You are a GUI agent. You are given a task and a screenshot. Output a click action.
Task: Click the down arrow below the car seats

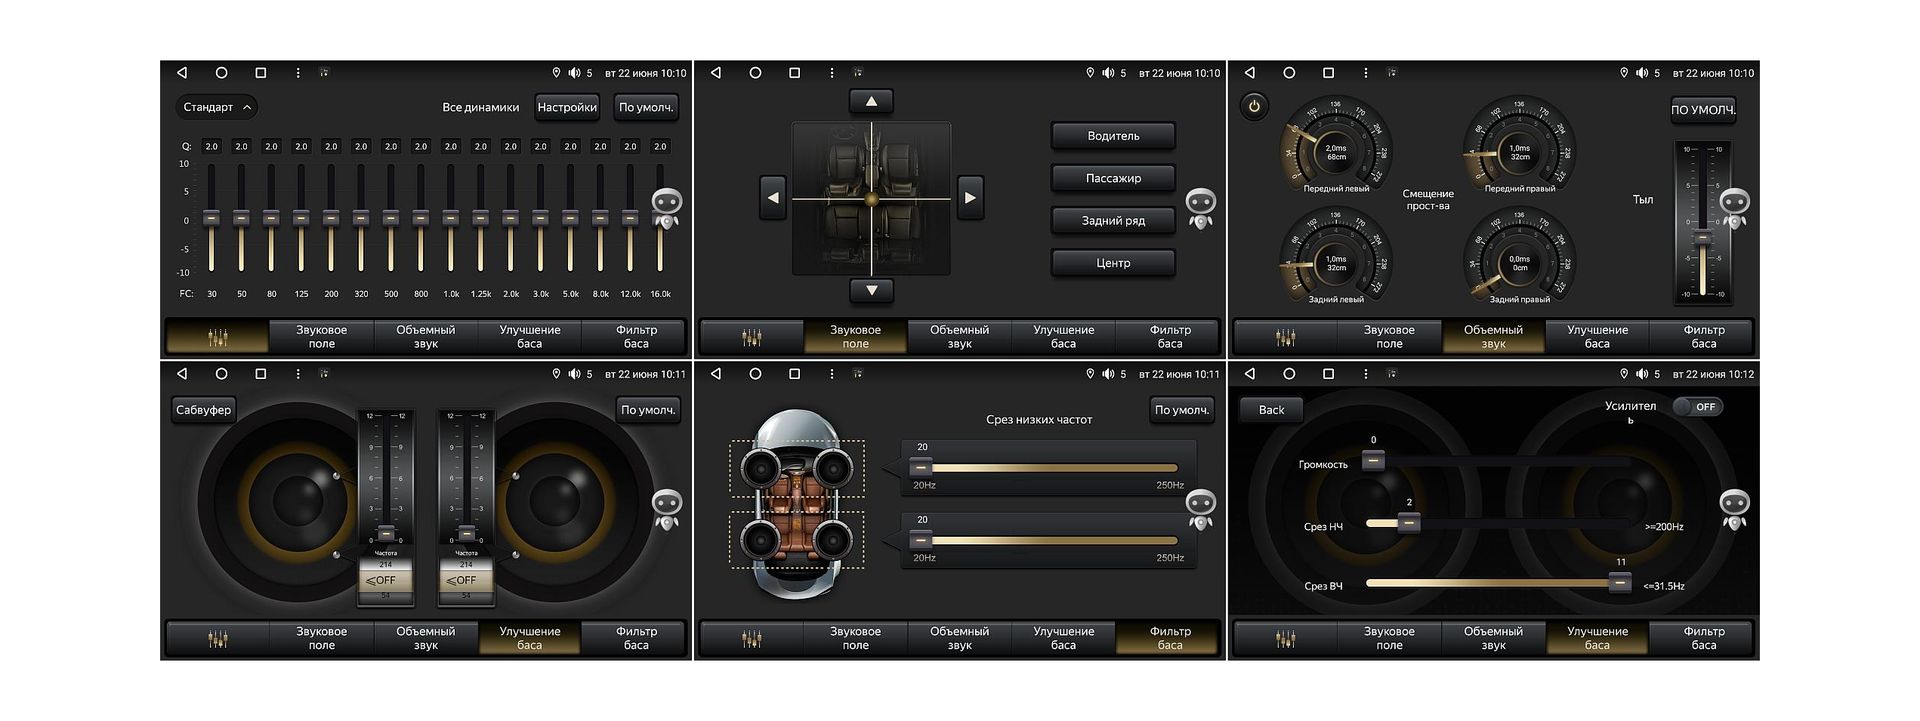click(x=871, y=290)
